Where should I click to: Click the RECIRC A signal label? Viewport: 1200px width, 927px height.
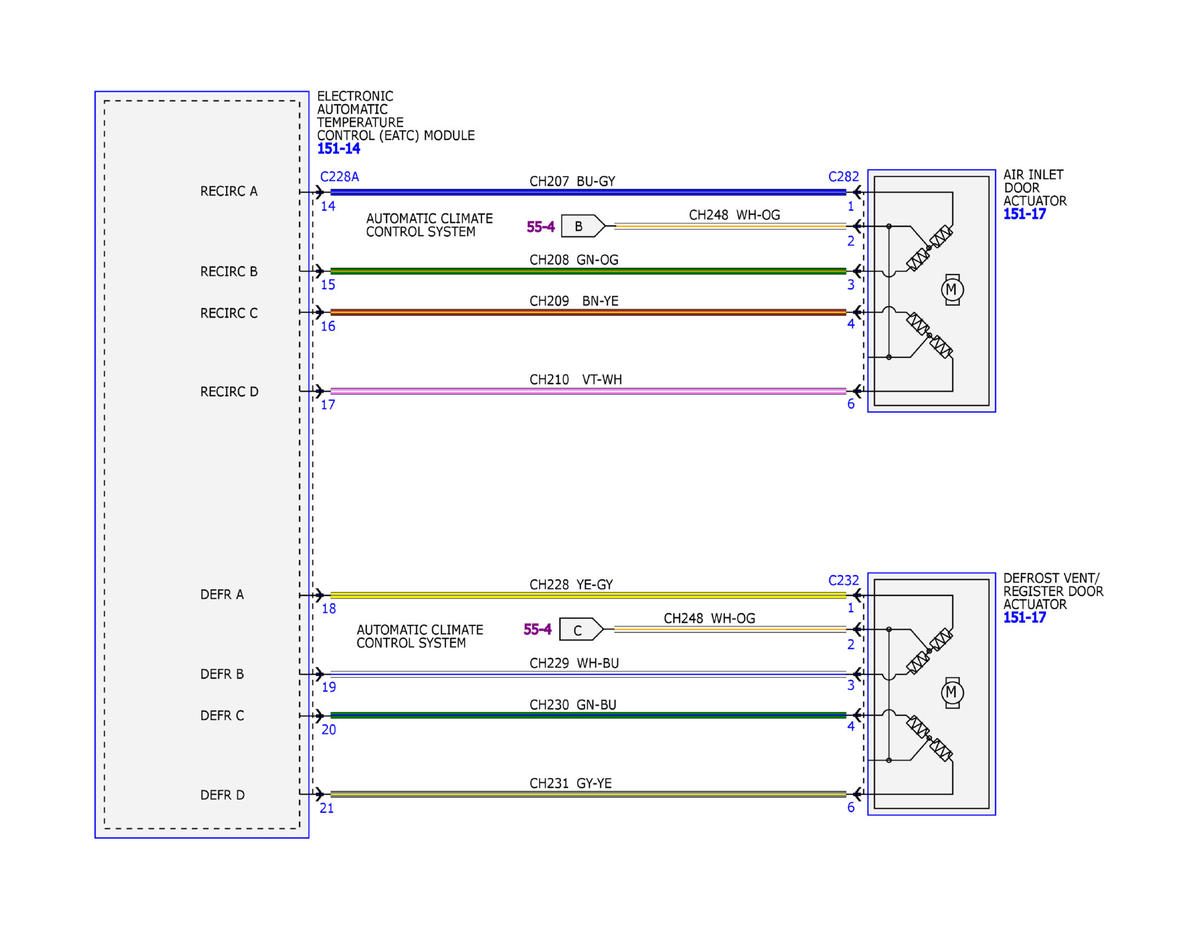[229, 191]
